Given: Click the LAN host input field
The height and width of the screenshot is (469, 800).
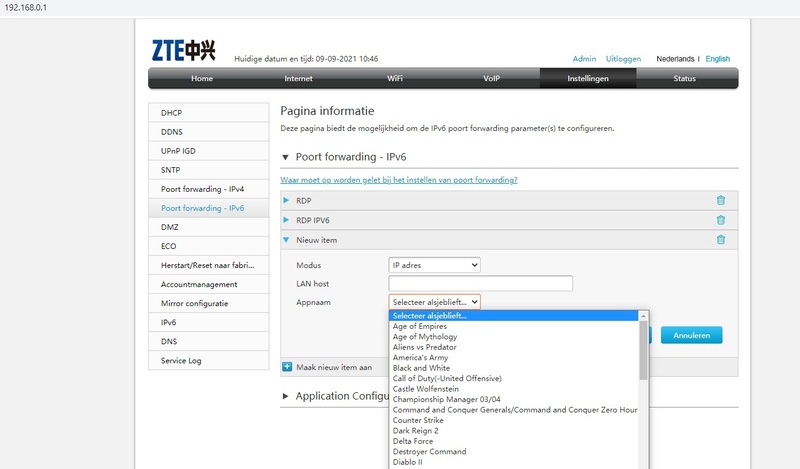Looking at the screenshot, I should (x=481, y=283).
